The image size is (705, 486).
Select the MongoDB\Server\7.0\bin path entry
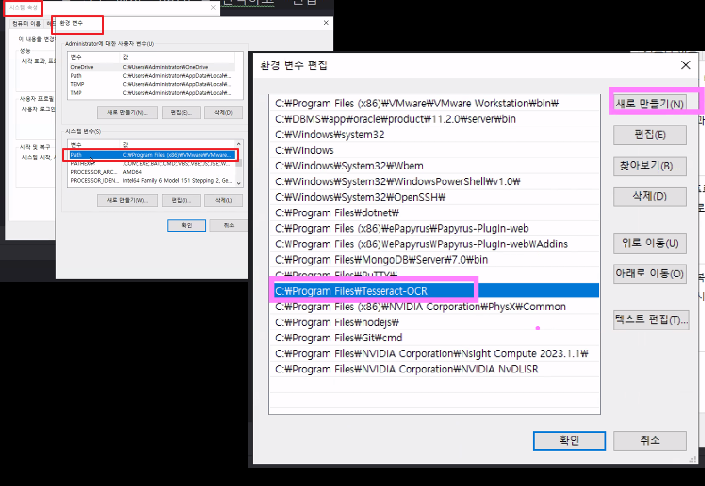click(434, 260)
